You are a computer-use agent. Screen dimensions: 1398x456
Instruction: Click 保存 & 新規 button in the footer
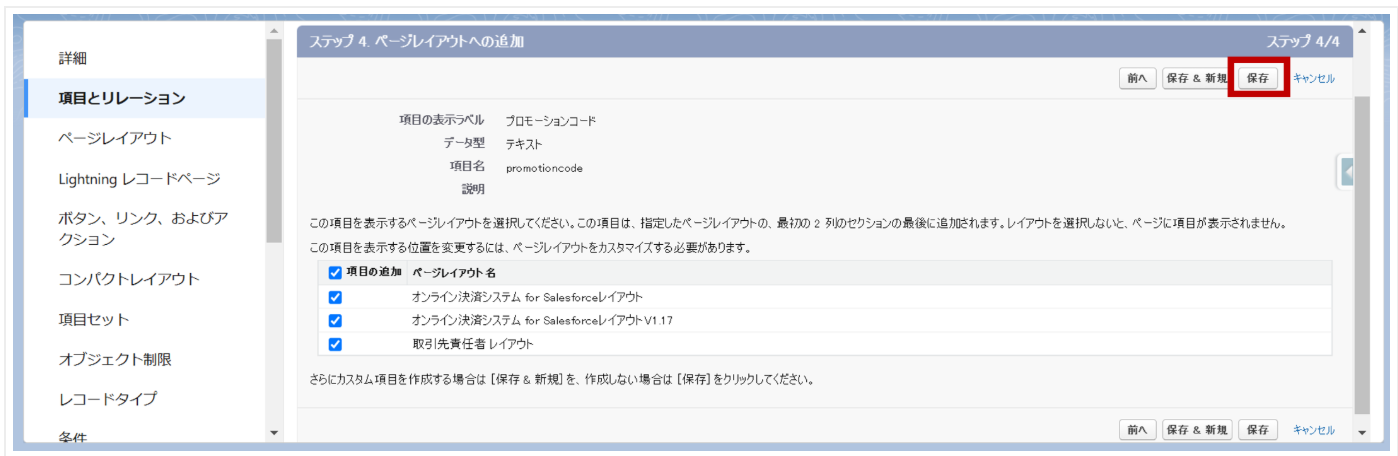point(1196,430)
